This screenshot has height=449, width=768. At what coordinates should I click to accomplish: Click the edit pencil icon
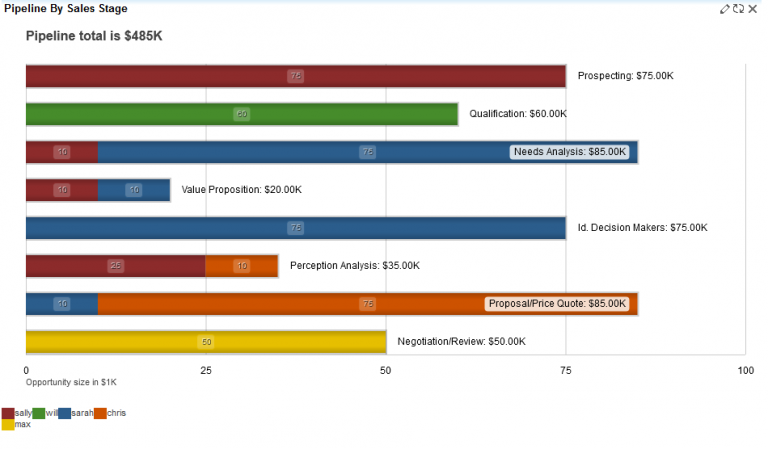coord(725,8)
